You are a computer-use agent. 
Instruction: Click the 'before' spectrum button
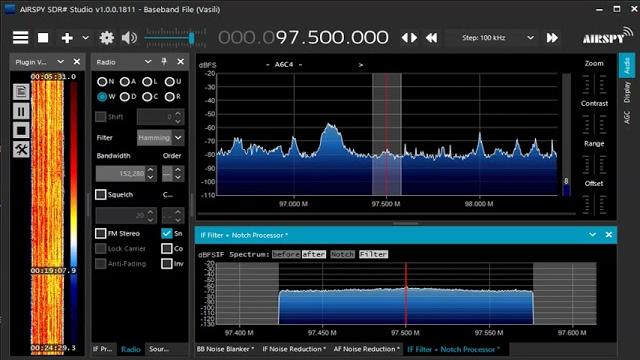point(286,254)
